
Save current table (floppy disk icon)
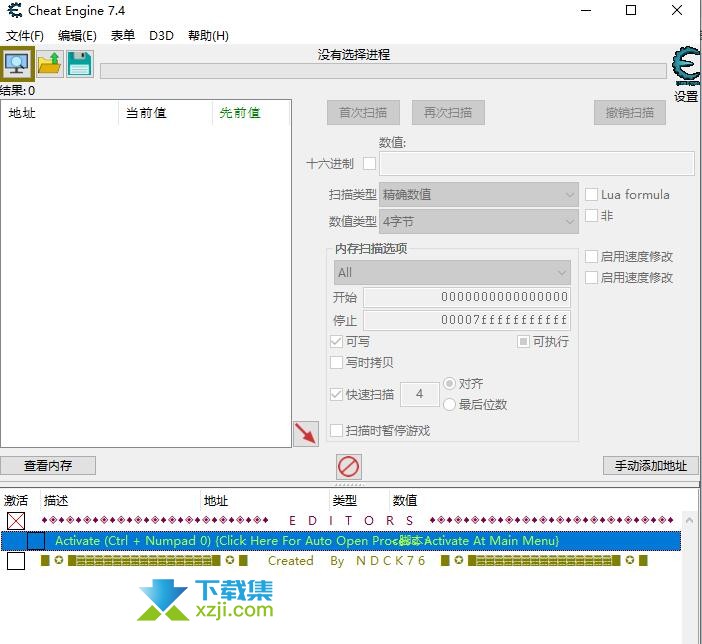[80, 64]
